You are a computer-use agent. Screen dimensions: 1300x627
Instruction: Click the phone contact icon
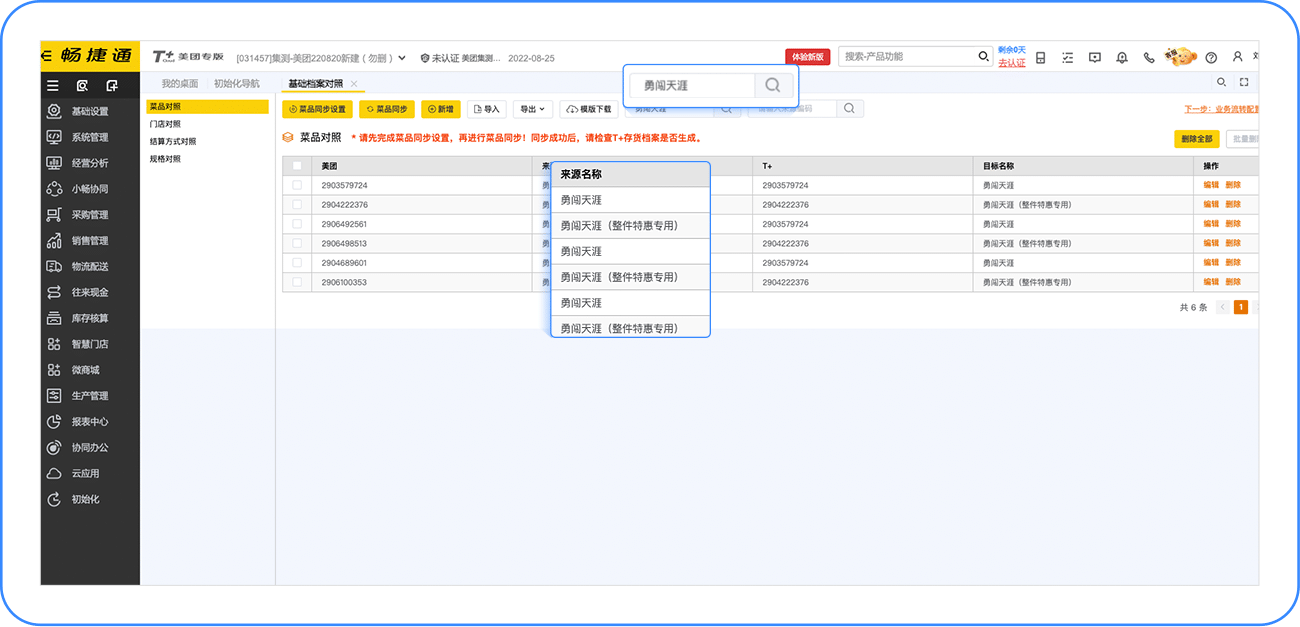(x=1149, y=58)
